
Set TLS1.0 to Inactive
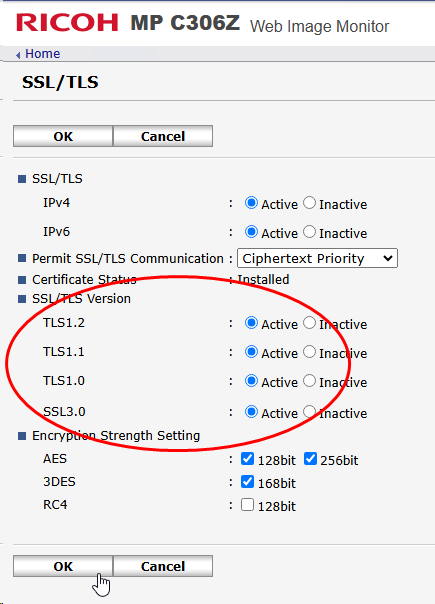[309, 381]
